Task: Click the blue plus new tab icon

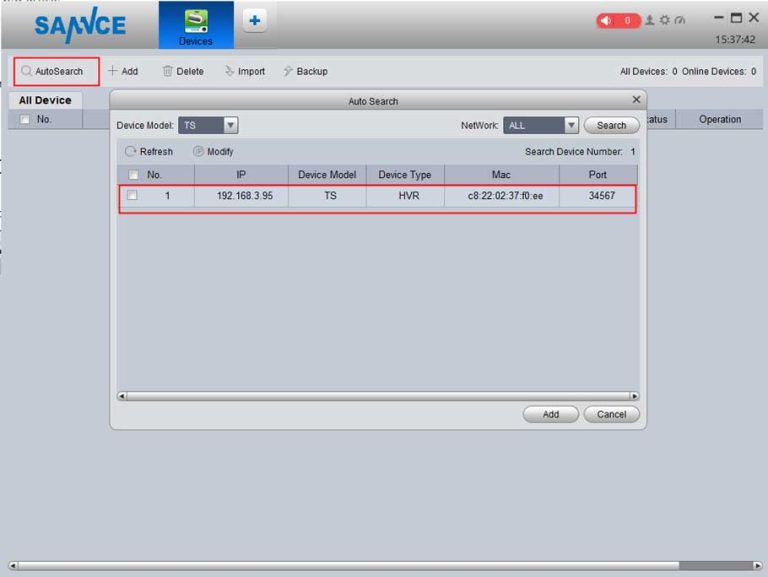Action: click(254, 20)
